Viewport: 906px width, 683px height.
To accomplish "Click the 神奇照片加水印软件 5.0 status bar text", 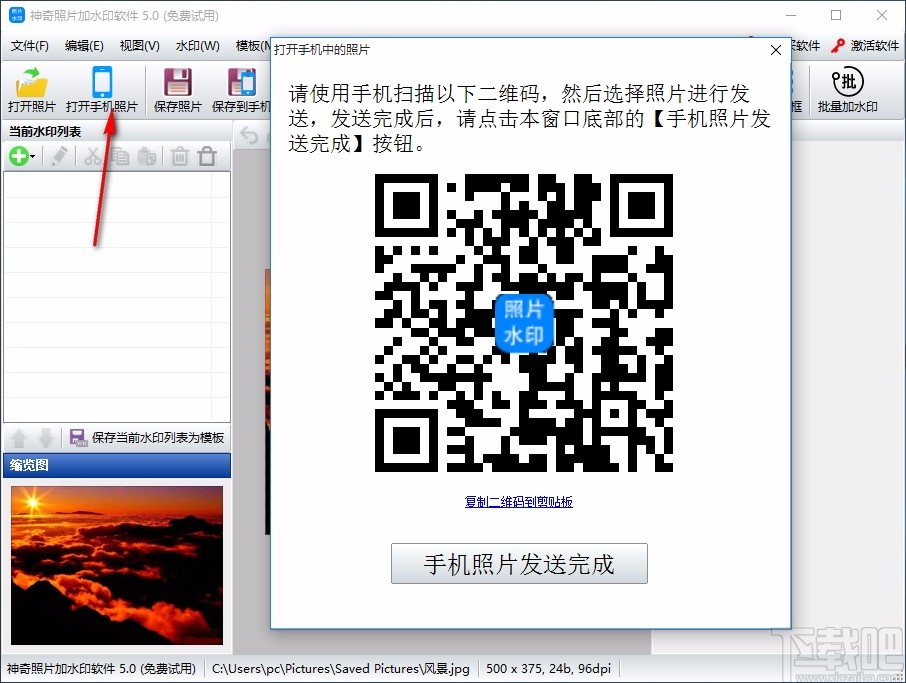I will coord(101,669).
